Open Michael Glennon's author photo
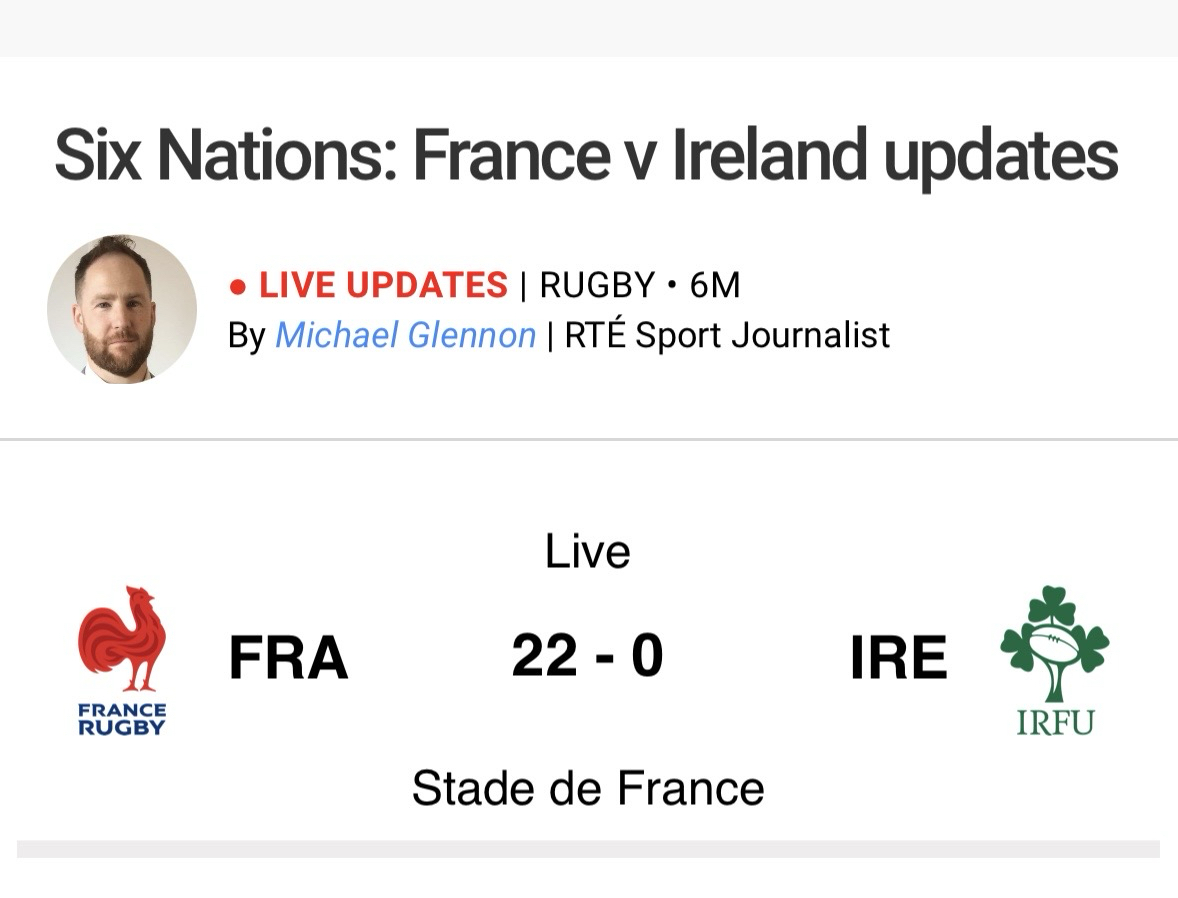Screen dimensions: 1178x898 click(x=122, y=309)
